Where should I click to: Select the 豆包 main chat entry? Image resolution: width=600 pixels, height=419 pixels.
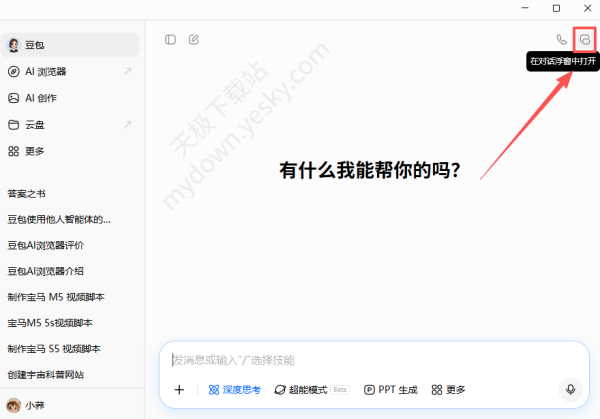(70, 45)
